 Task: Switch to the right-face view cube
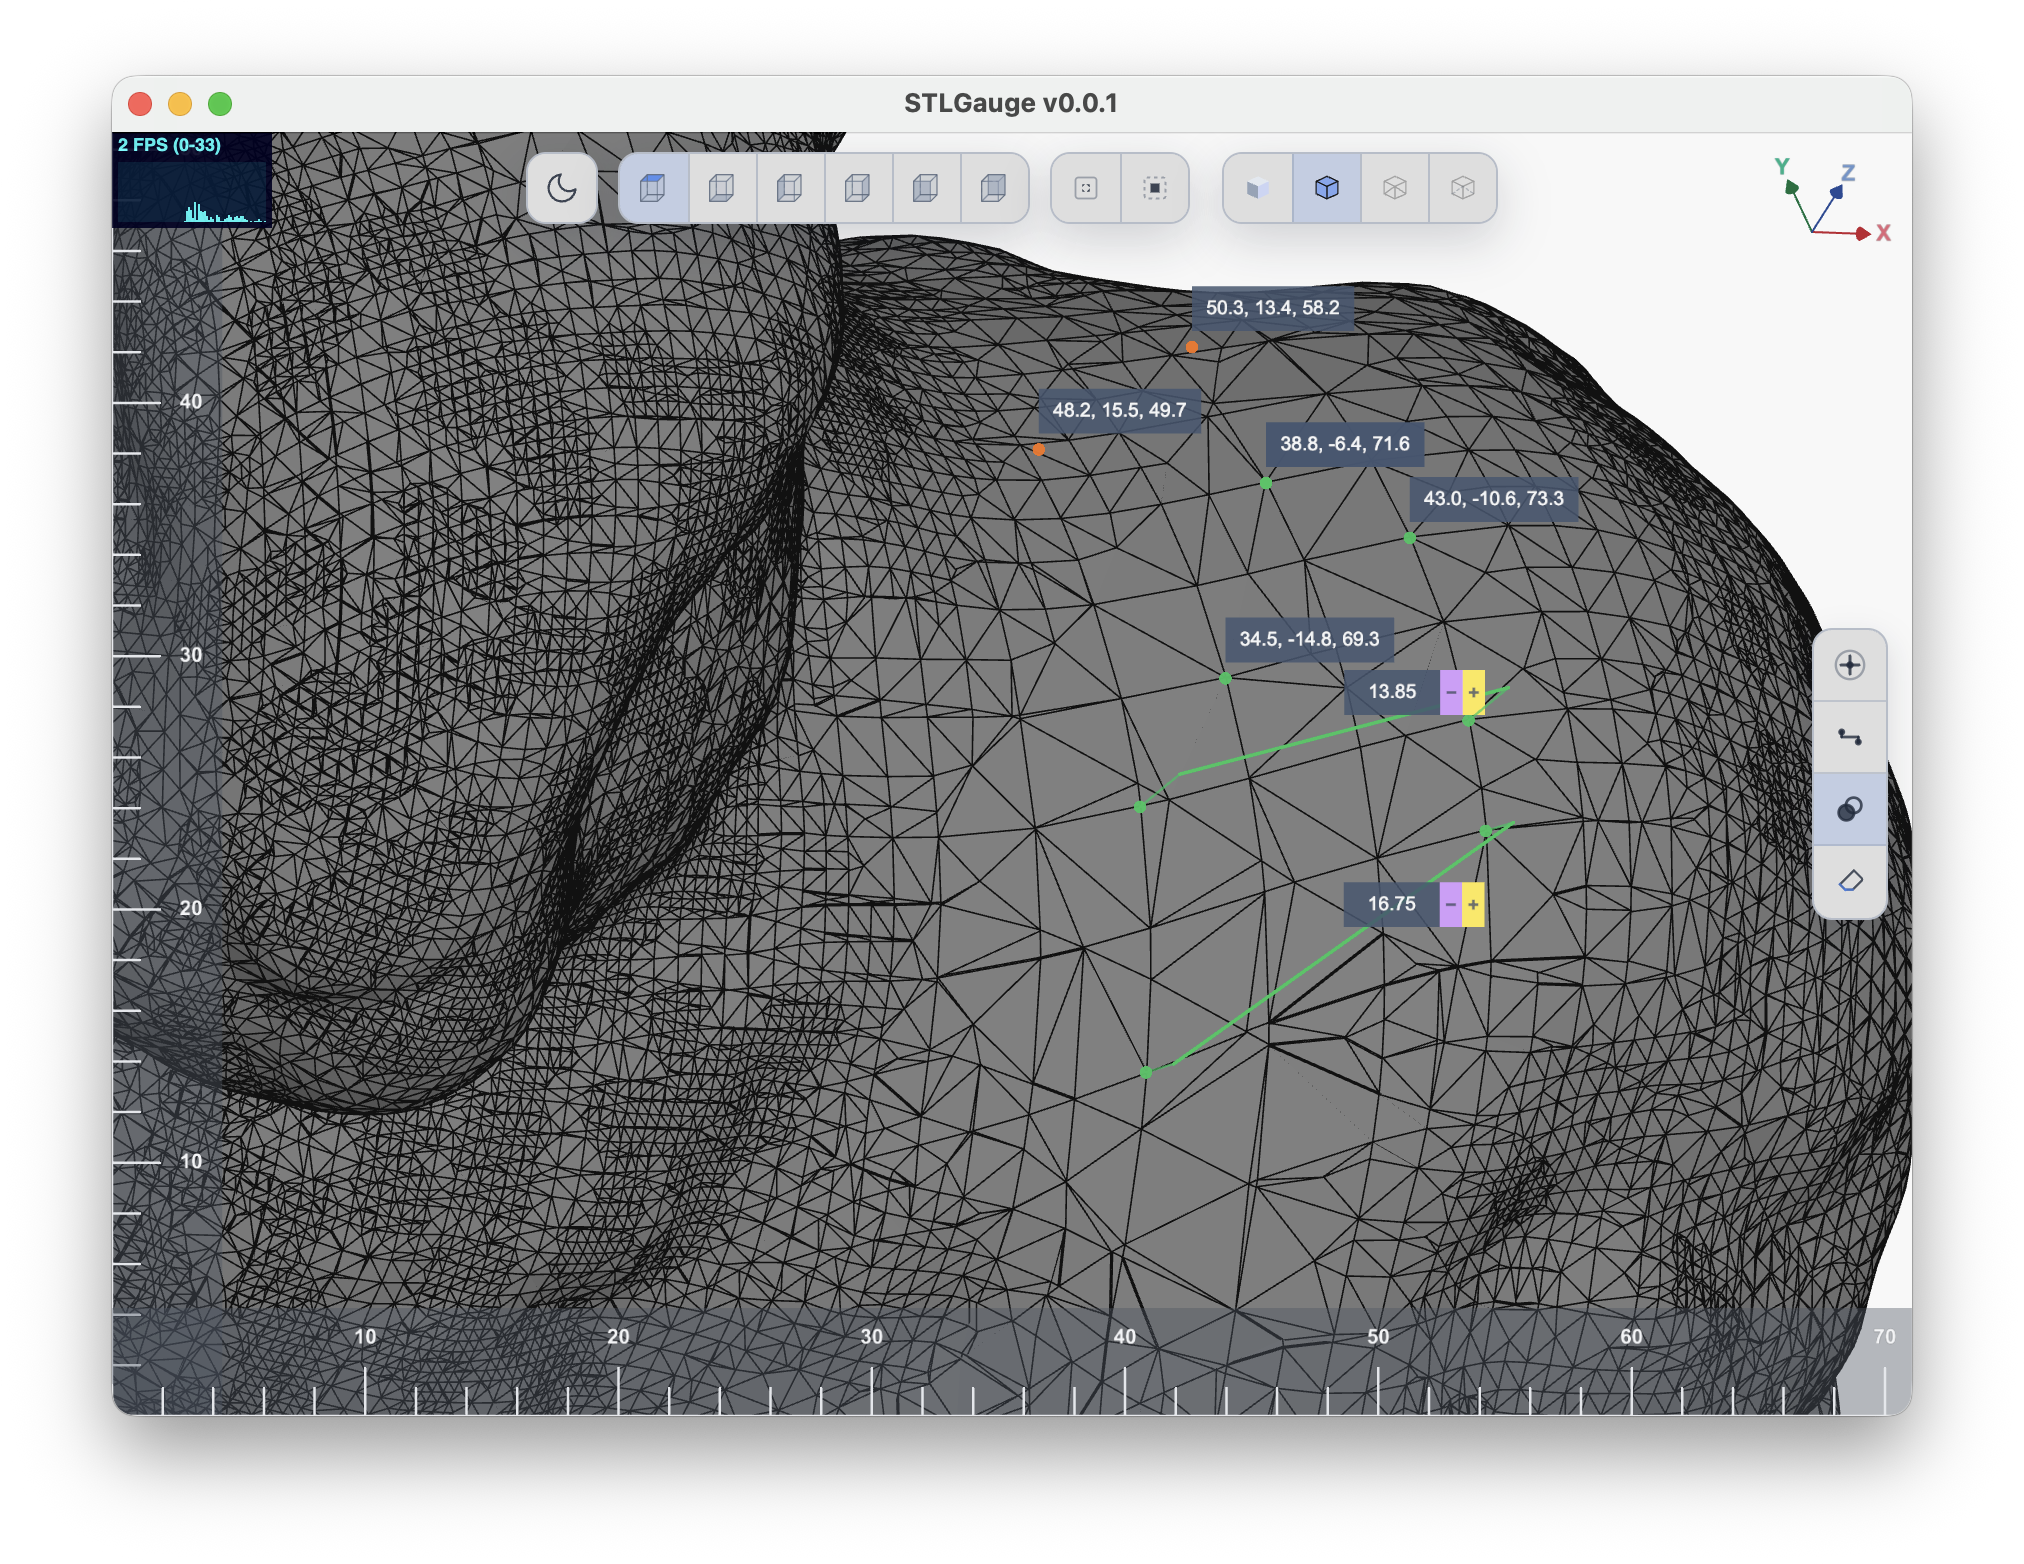coord(857,188)
